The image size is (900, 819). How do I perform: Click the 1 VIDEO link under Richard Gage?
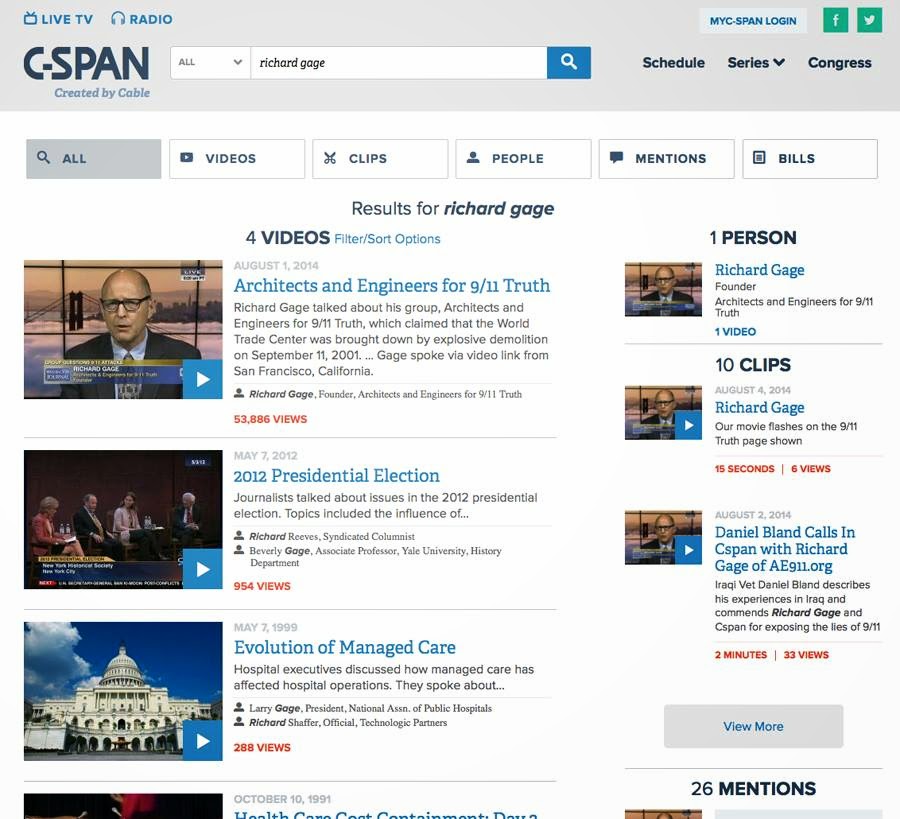735,332
